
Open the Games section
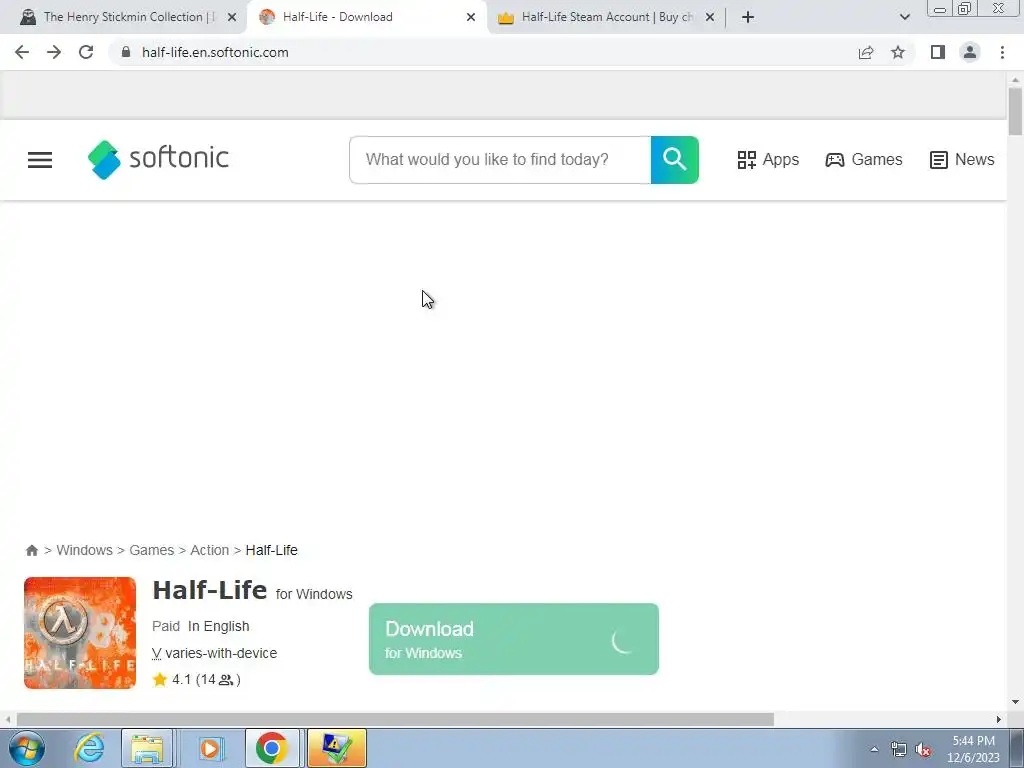click(864, 159)
